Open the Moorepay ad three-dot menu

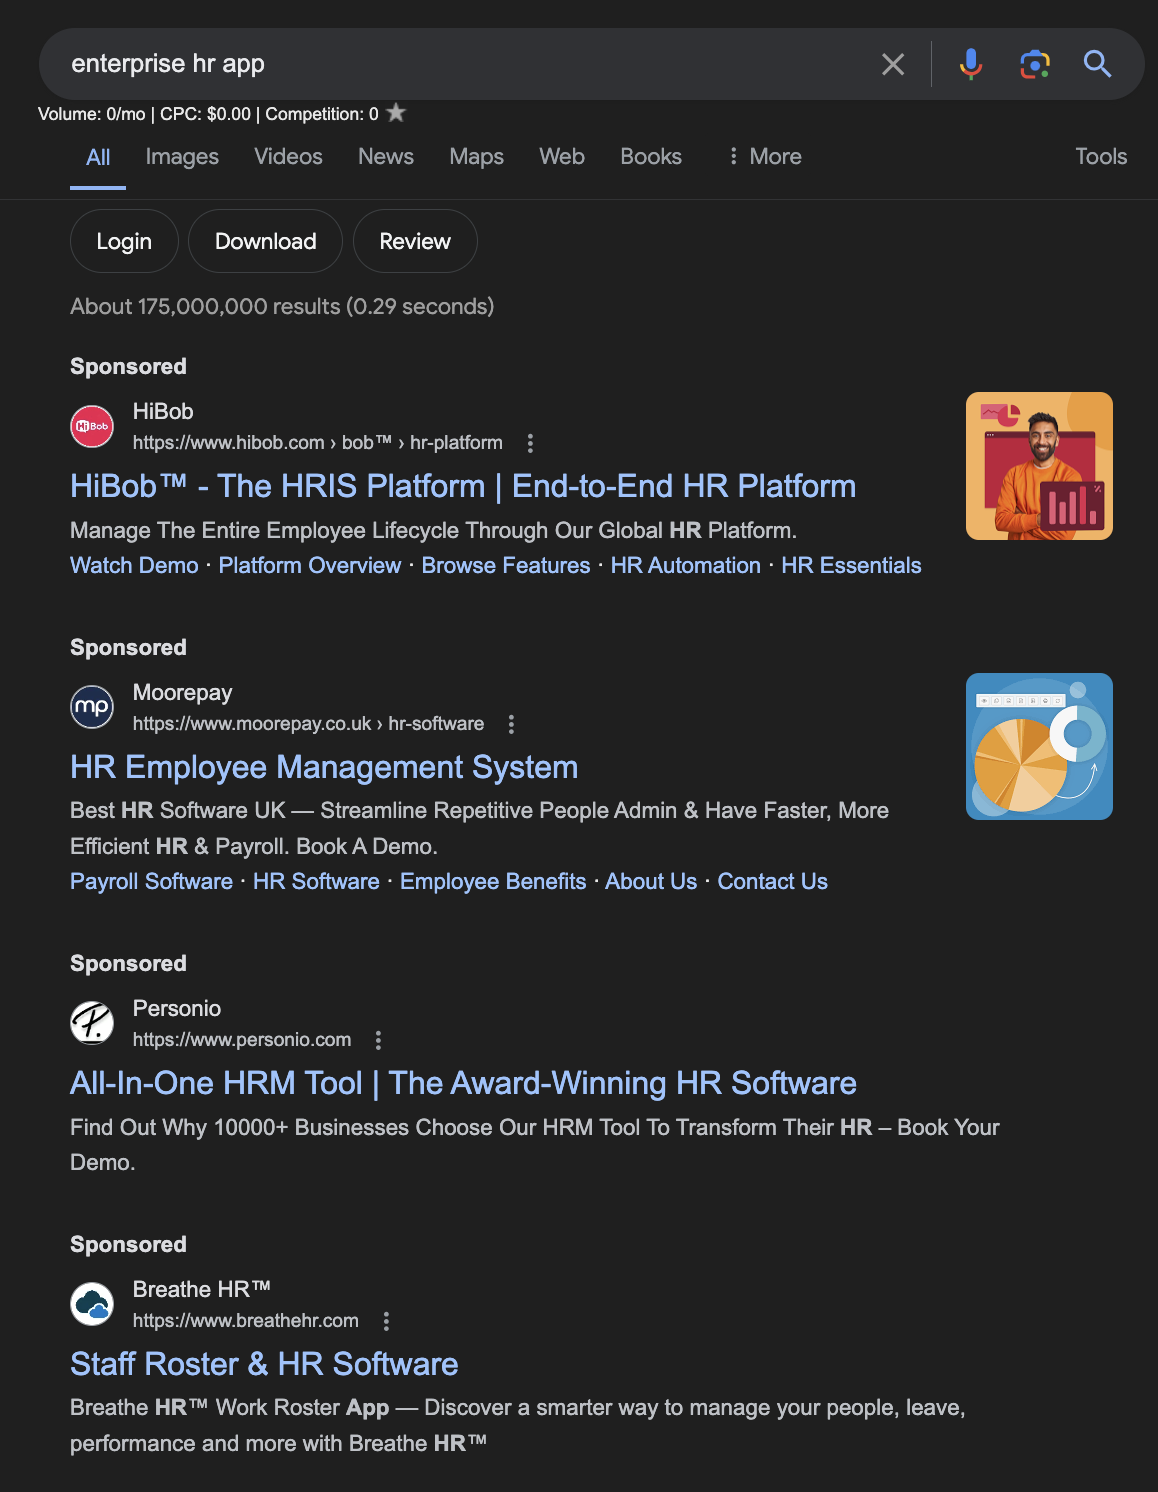point(511,724)
